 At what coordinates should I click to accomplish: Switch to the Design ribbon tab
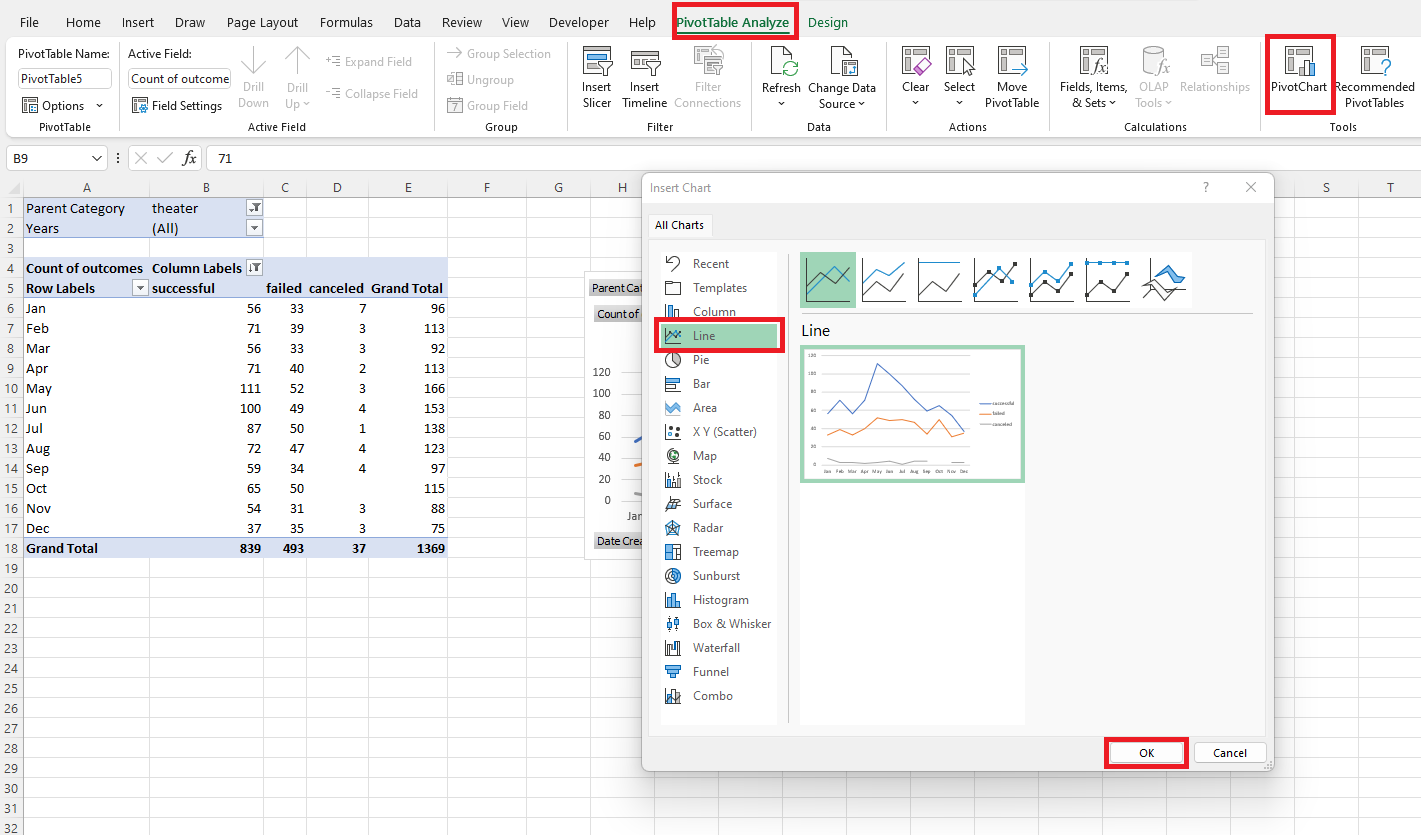pos(826,22)
